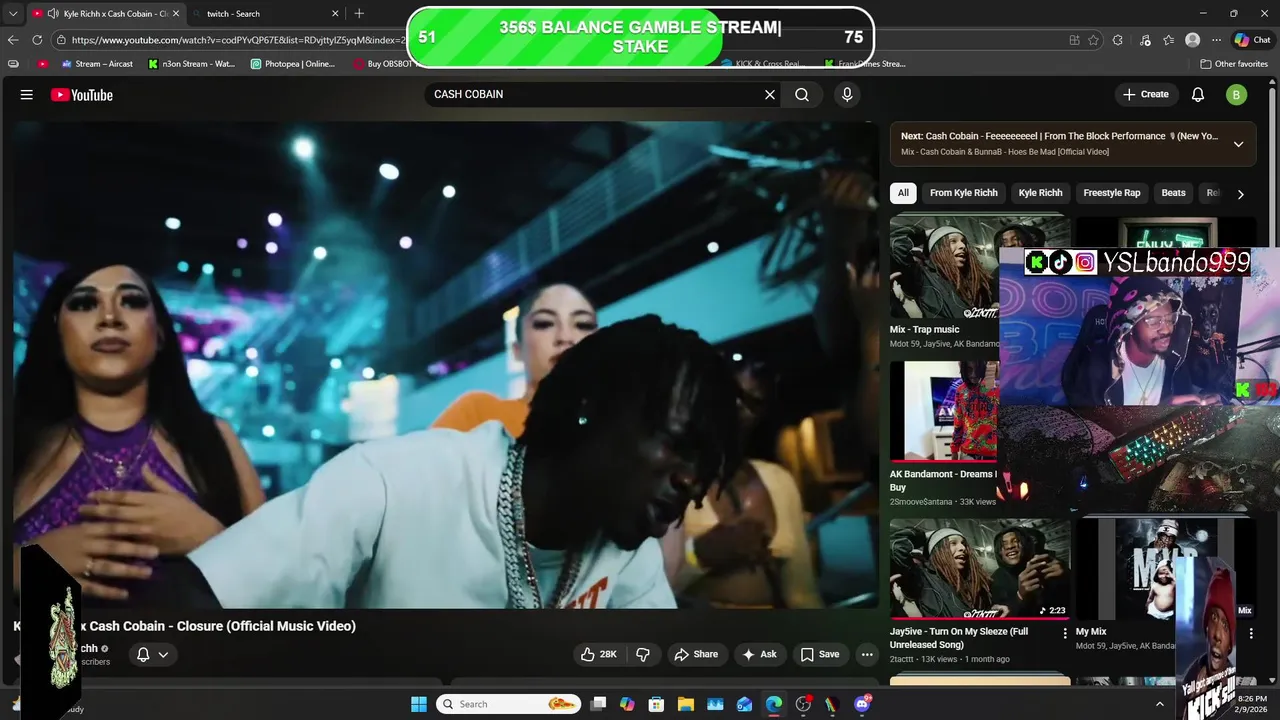Like the Closure video
This screenshot has width=1280, height=720.
[x=598, y=654]
